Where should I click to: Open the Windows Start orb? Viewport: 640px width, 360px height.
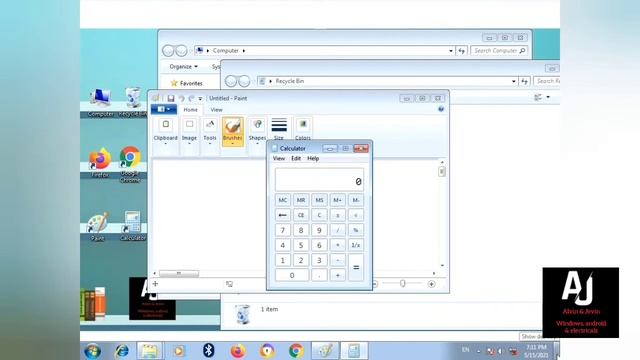coord(93,351)
